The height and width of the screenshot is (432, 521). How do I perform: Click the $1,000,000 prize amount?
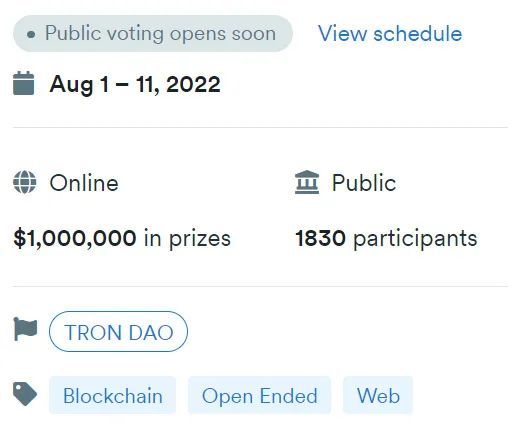pos(75,238)
